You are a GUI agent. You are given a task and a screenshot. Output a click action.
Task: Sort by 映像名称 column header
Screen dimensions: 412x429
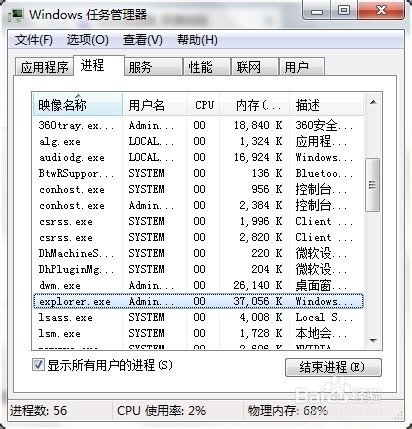[78, 105]
